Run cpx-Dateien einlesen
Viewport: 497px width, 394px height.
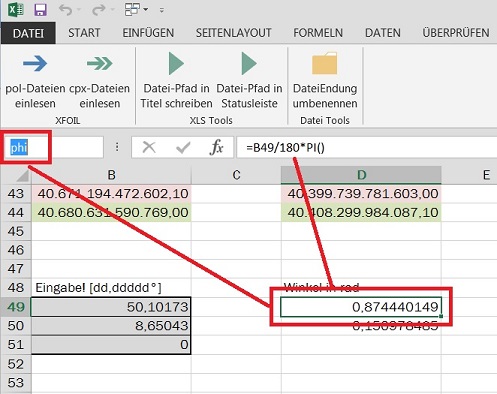99,81
